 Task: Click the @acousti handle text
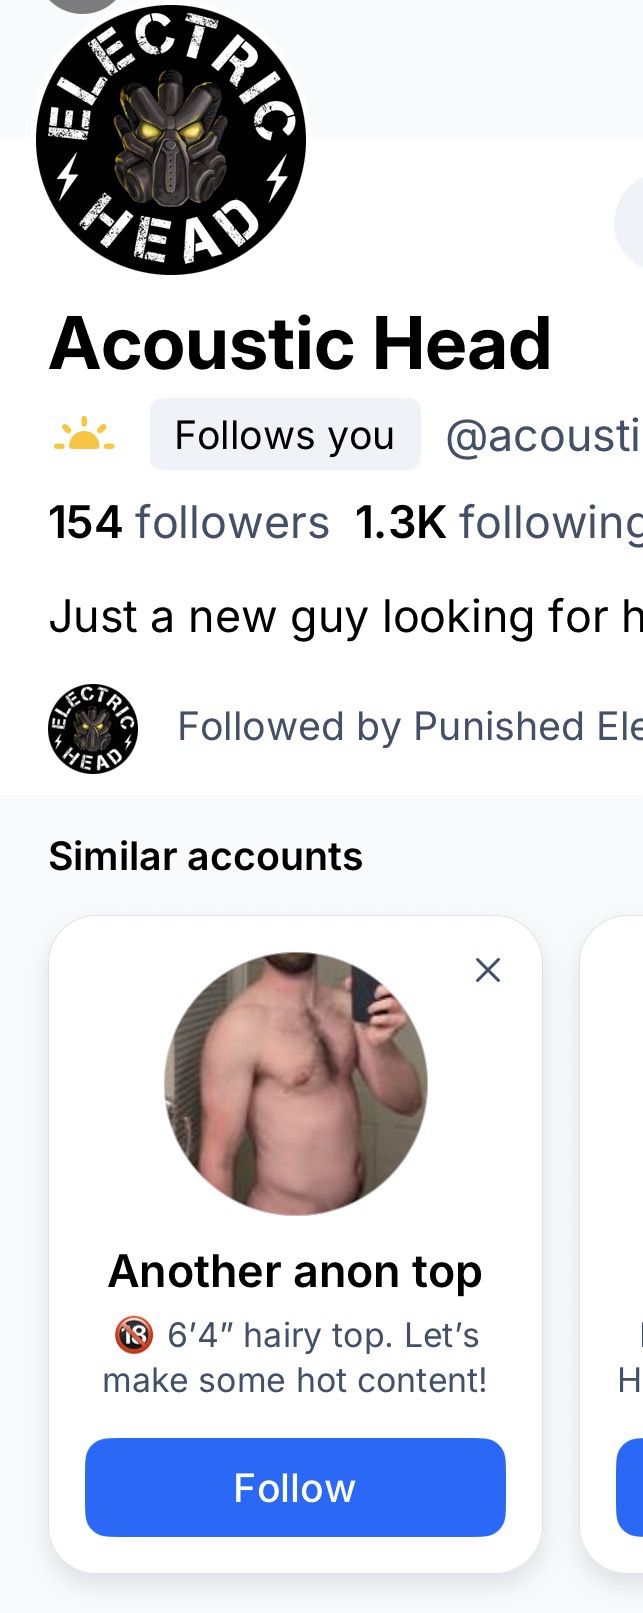pyautogui.click(x=542, y=436)
